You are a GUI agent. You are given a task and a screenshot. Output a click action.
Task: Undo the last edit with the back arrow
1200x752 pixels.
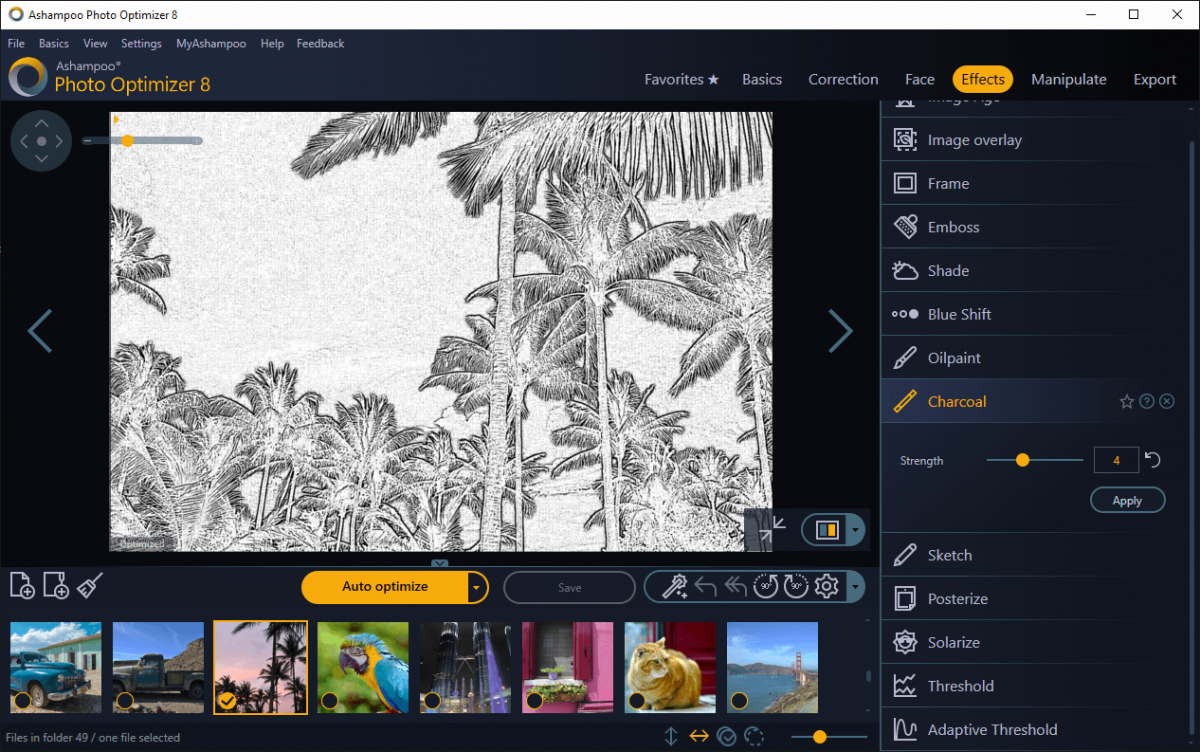[x=706, y=587]
